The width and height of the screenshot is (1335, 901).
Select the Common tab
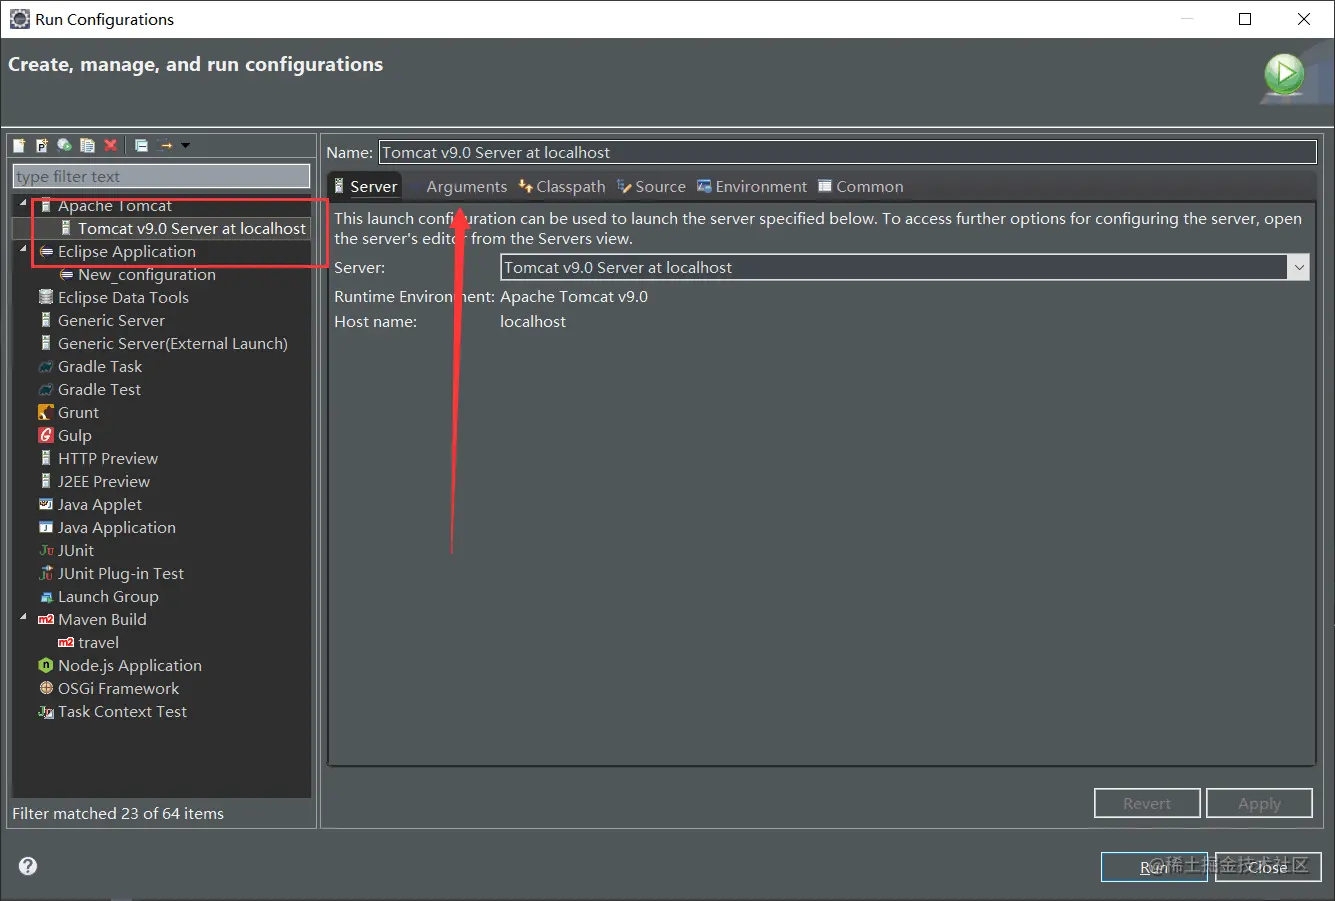[861, 186]
